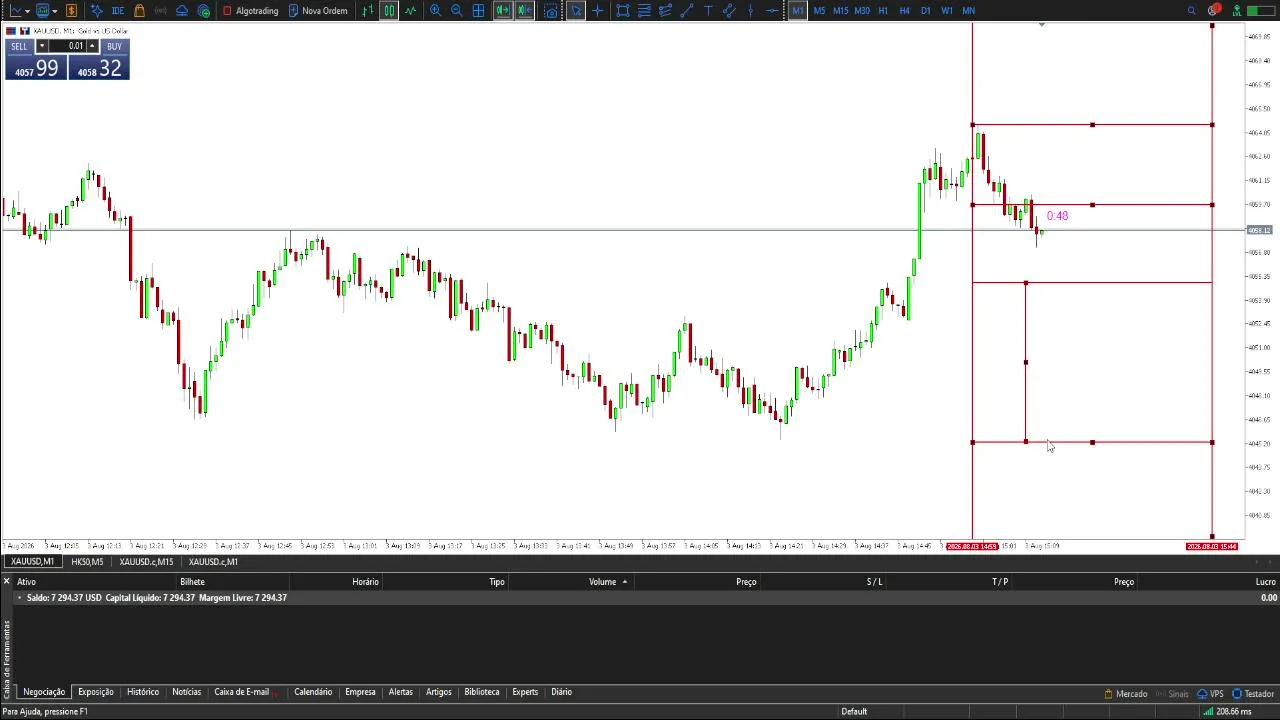1280x720 pixels.
Task: Select the M30 timeframe button
Action: coord(862,10)
